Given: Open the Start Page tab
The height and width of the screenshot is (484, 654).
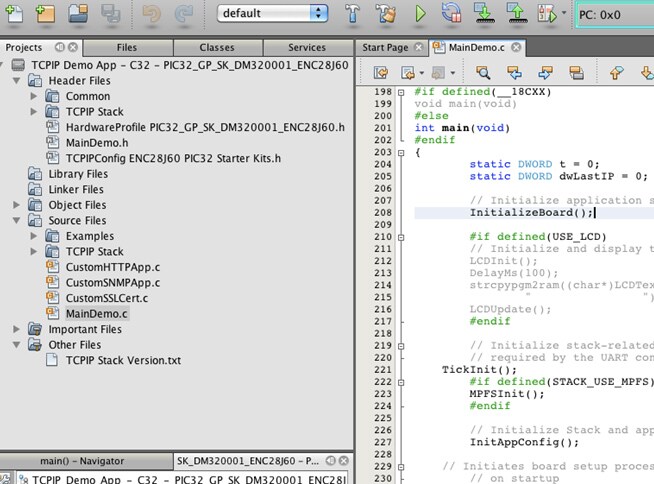Looking at the screenshot, I should (385, 48).
